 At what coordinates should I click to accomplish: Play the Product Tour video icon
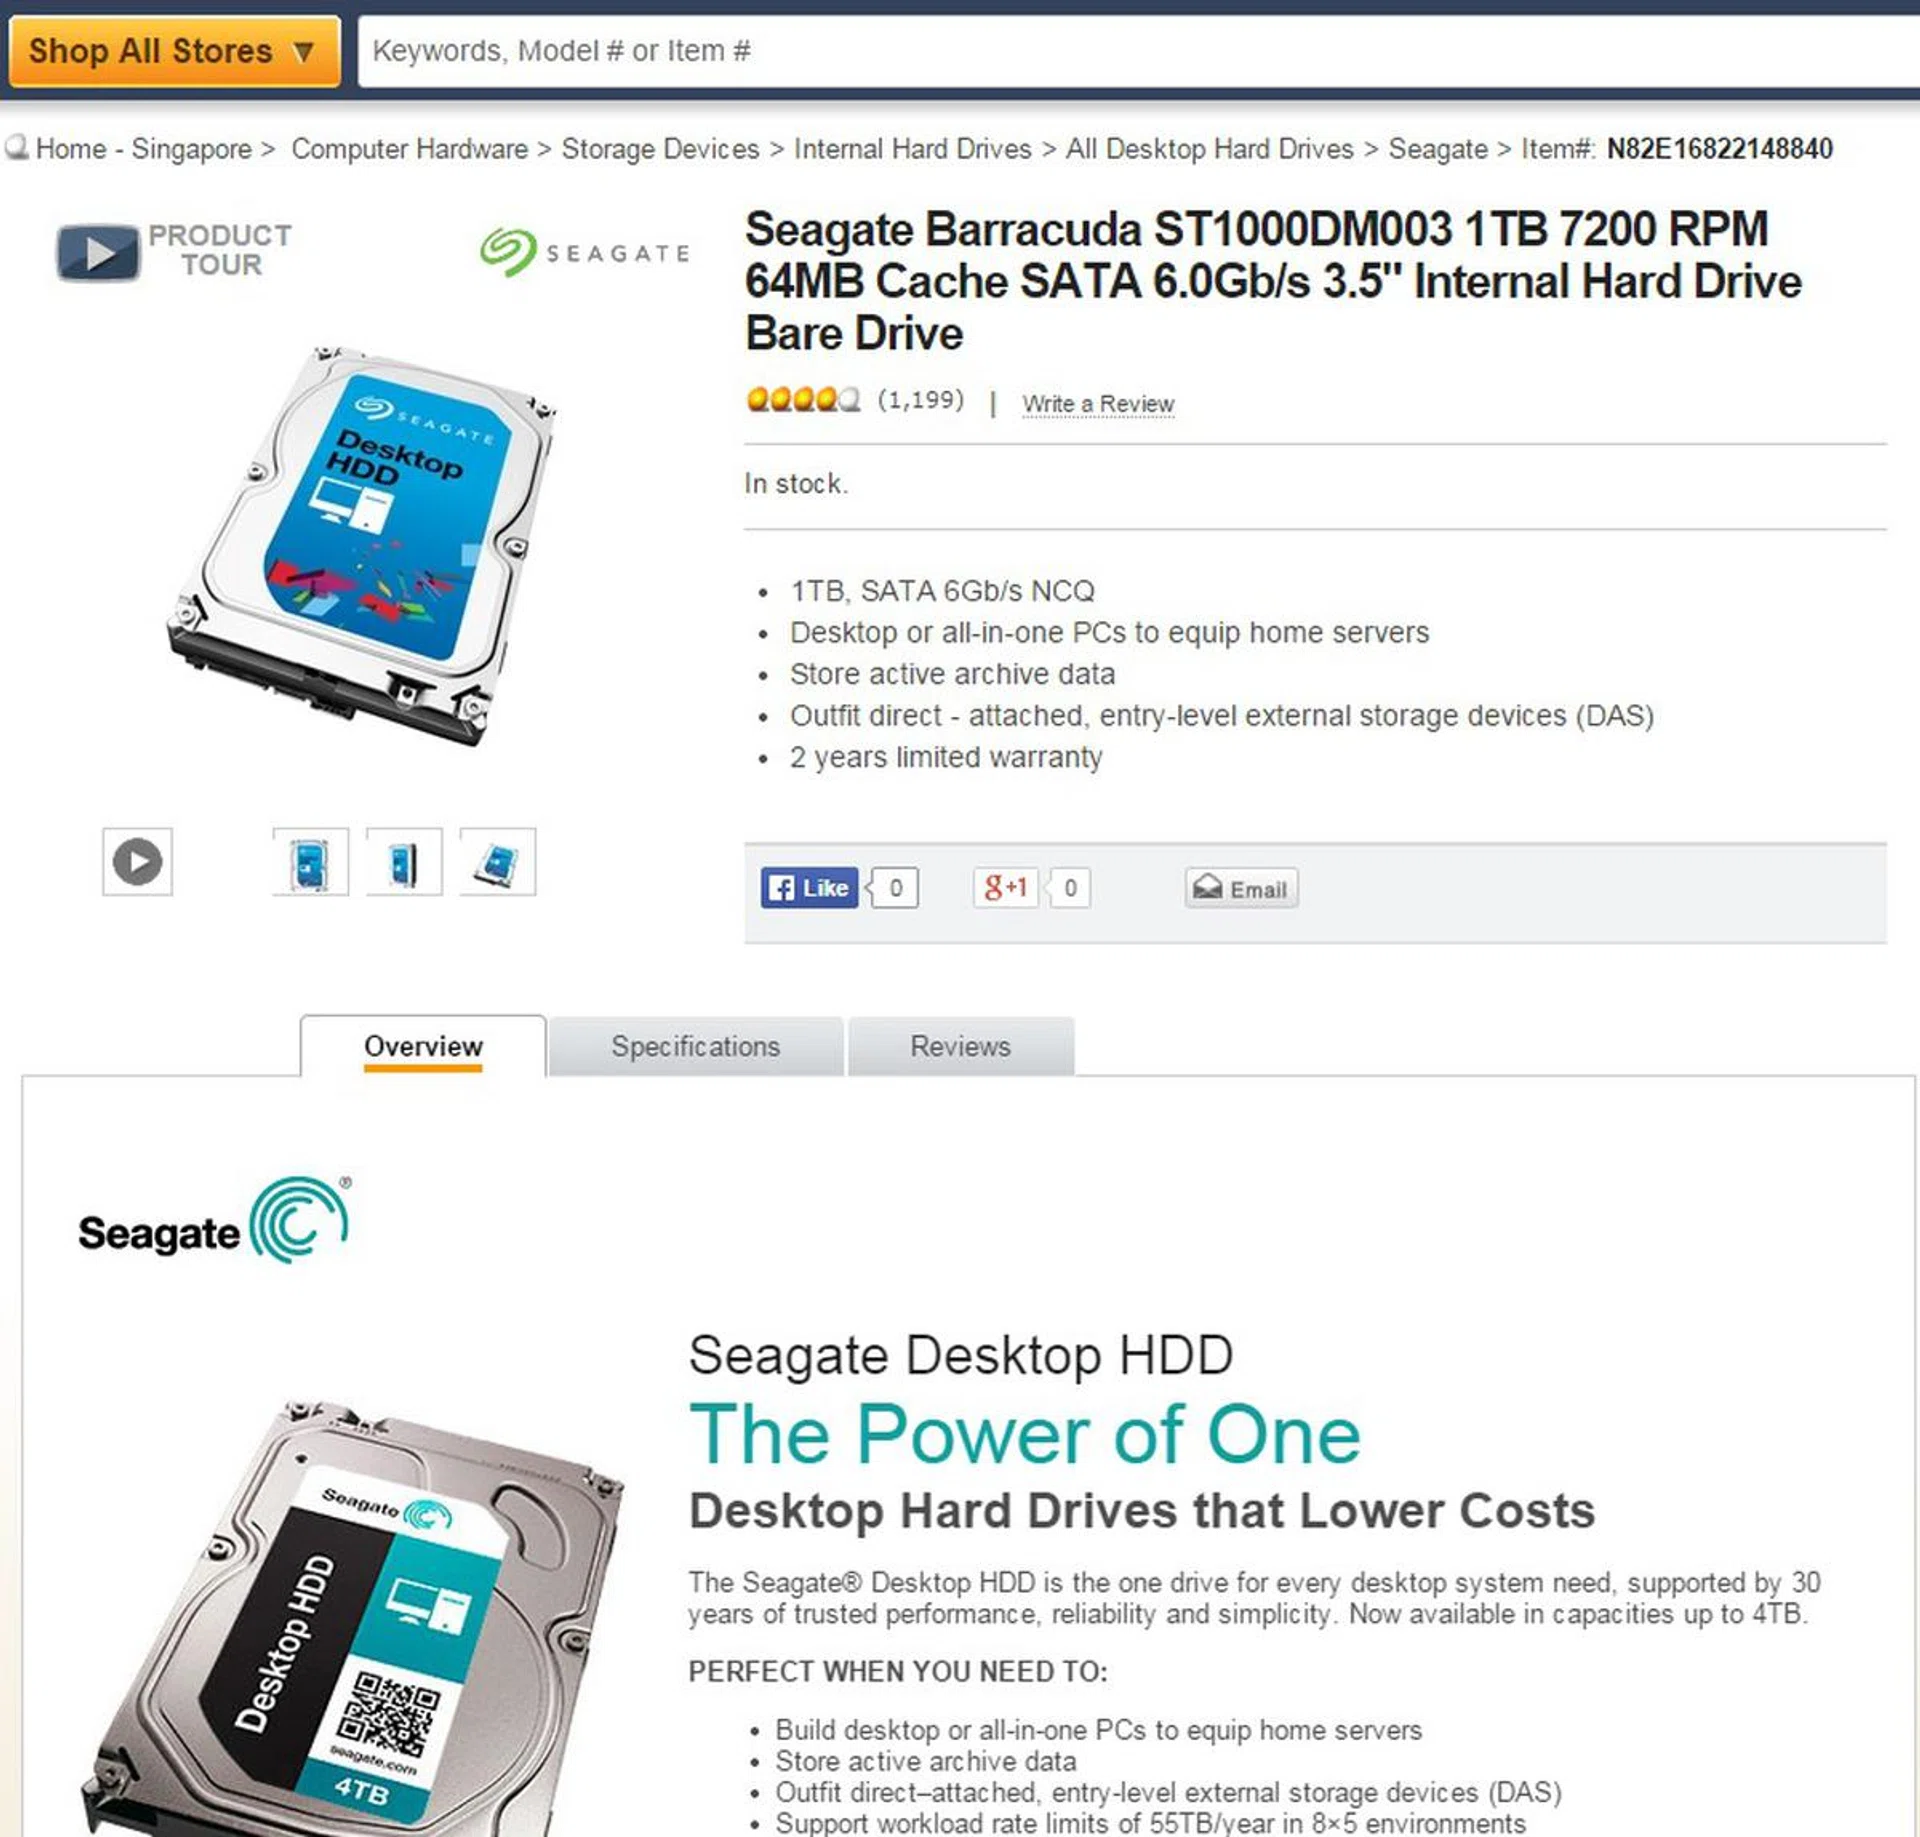coord(97,252)
